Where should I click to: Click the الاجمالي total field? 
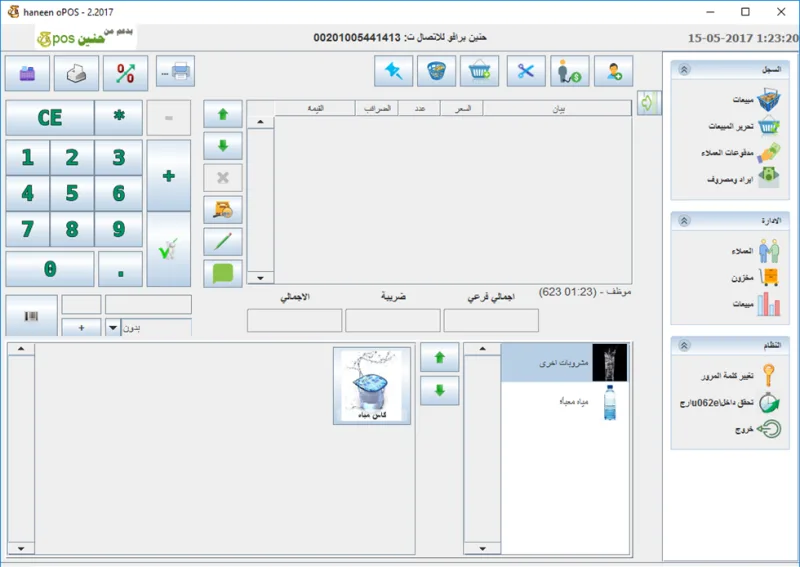click(x=294, y=321)
